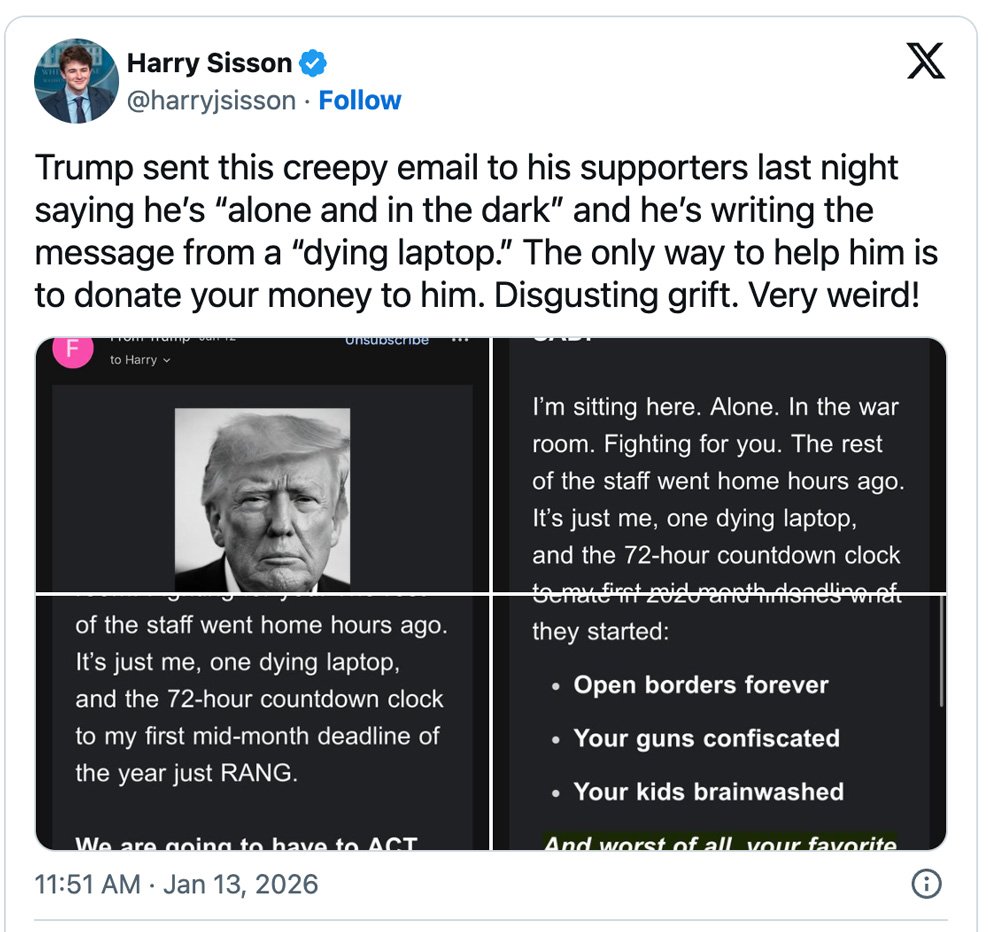This screenshot has height=932, width=990.
Task: Click the pink F sender avatar
Action: (71, 349)
